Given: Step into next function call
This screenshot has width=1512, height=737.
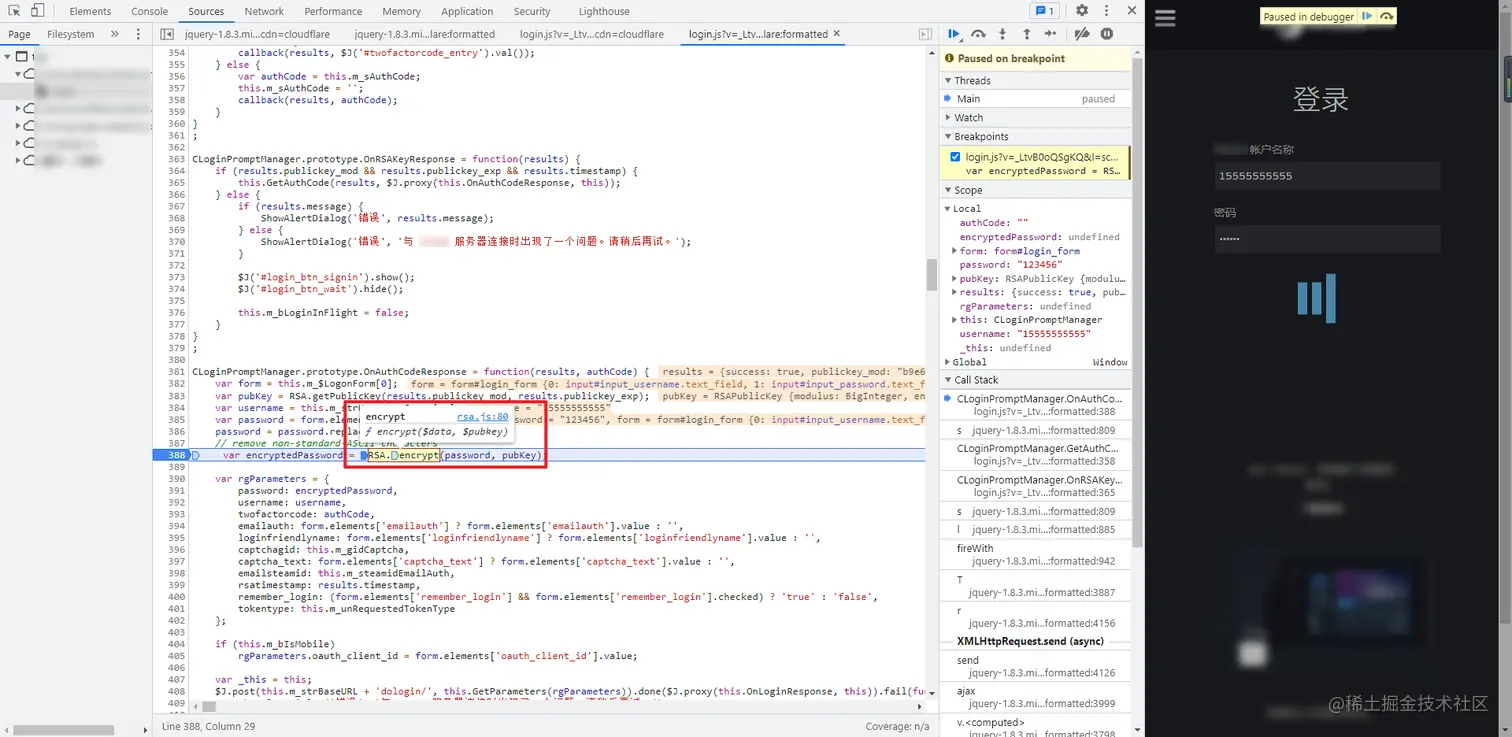Looking at the screenshot, I should click(x=1002, y=34).
